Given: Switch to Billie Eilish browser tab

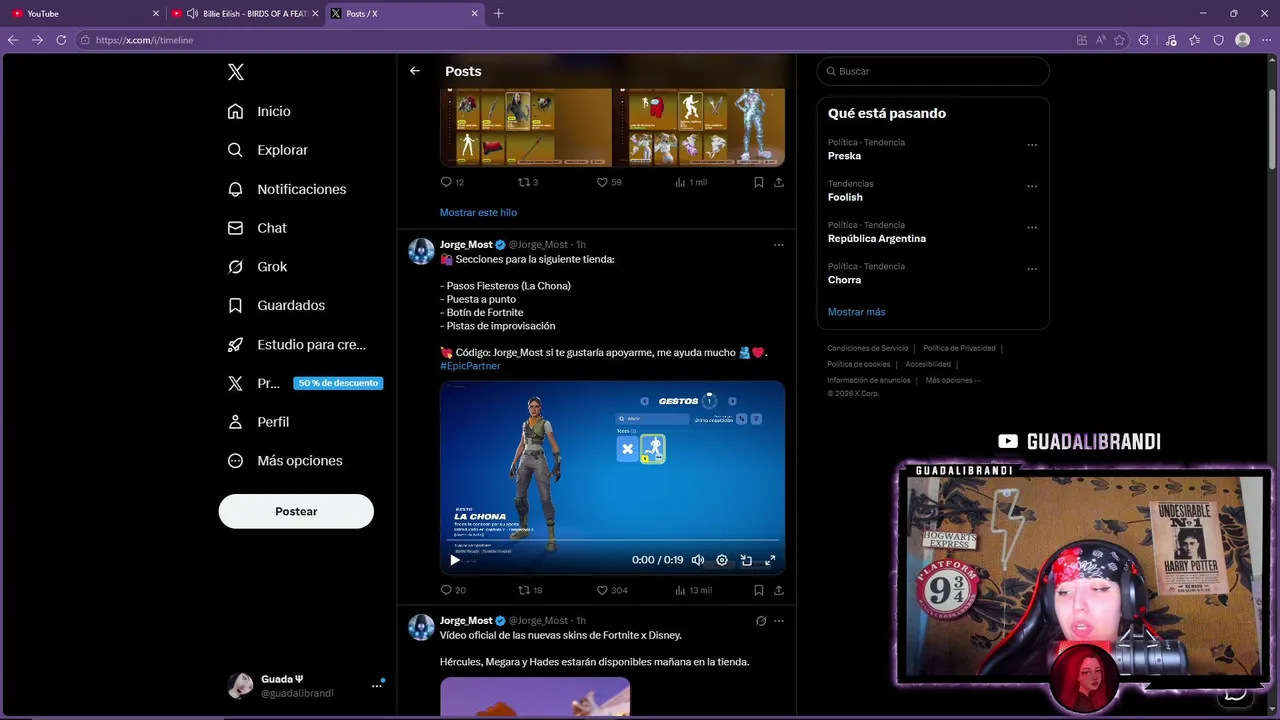Looking at the screenshot, I should pyautogui.click(x=244, y=13).
